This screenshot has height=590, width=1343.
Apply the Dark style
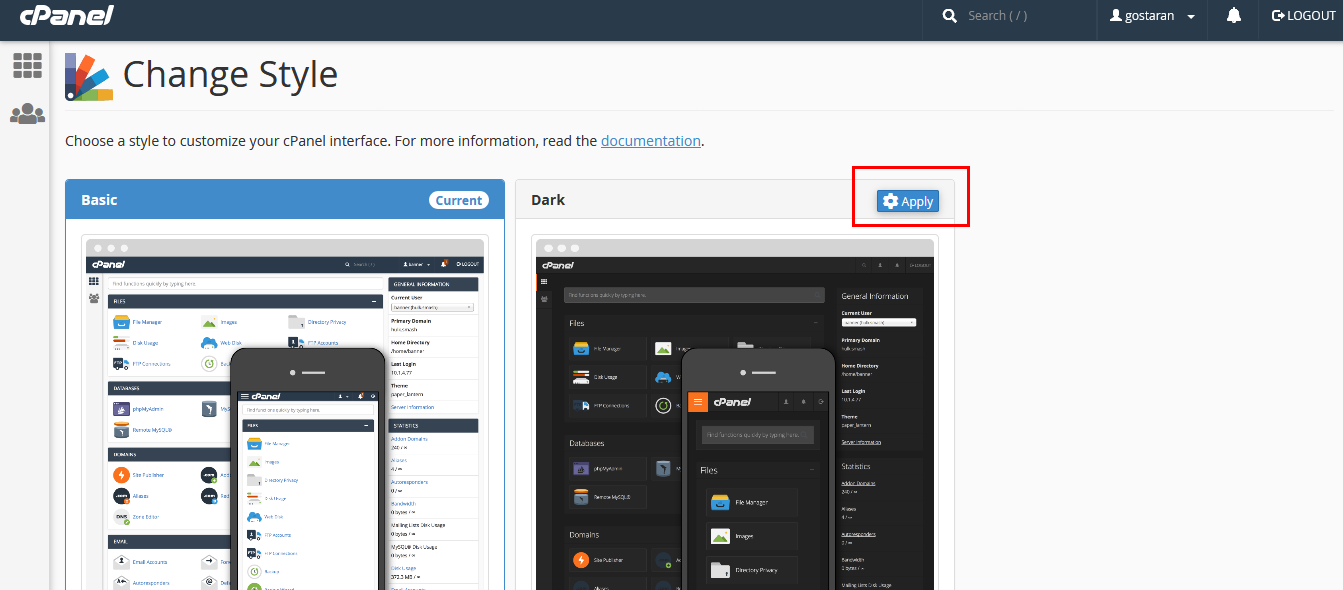click(907, 201)
